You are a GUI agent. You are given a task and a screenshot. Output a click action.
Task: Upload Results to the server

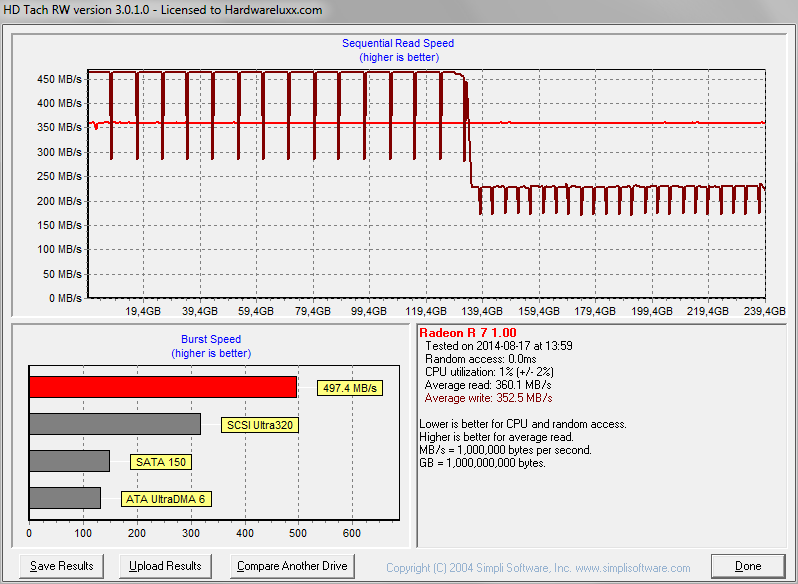165,566
